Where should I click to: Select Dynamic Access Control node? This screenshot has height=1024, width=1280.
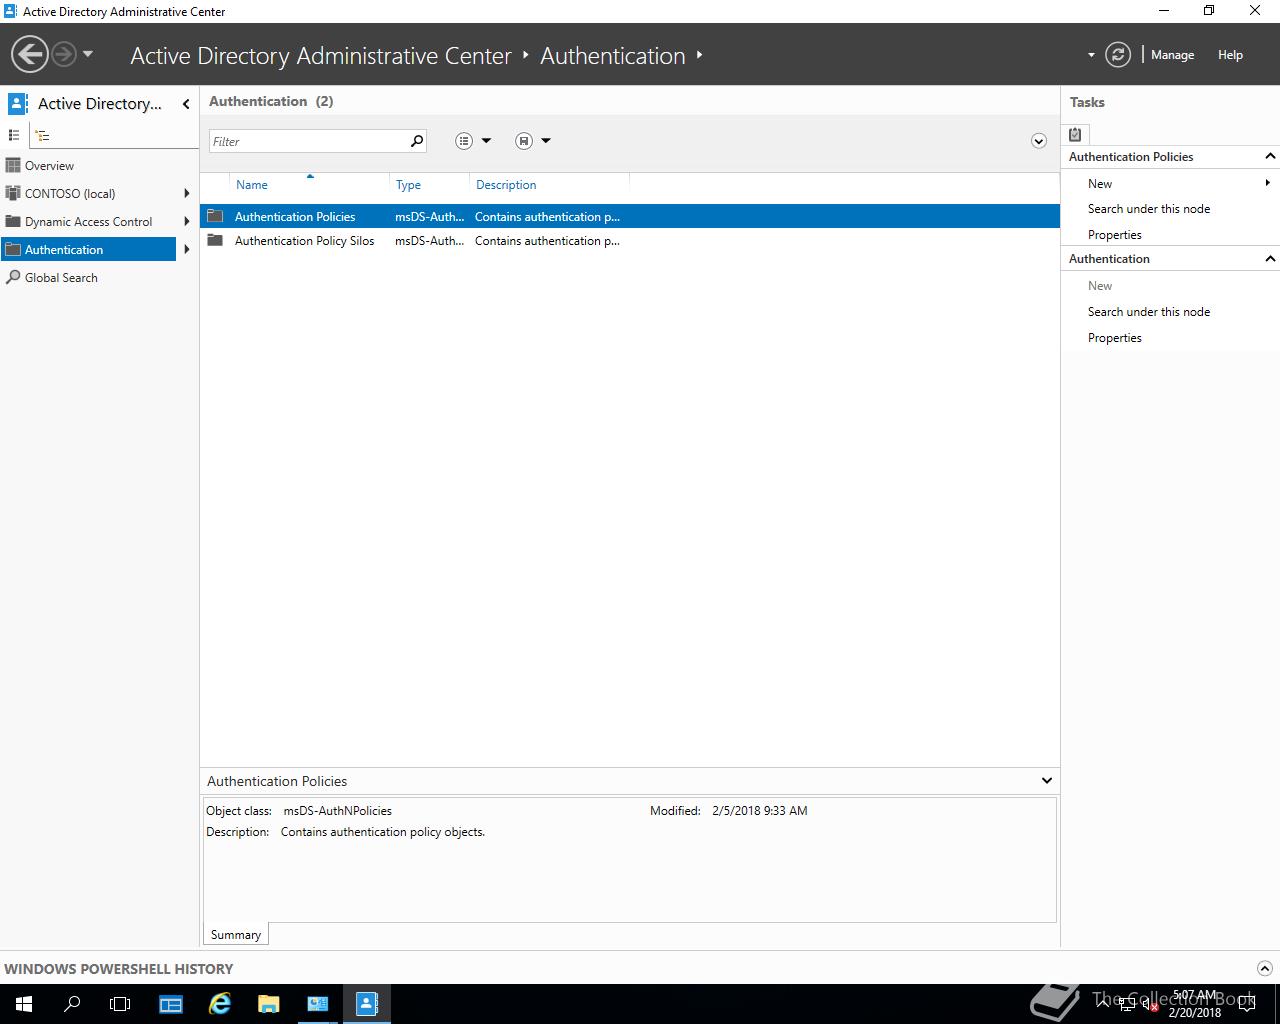(88, 222)
